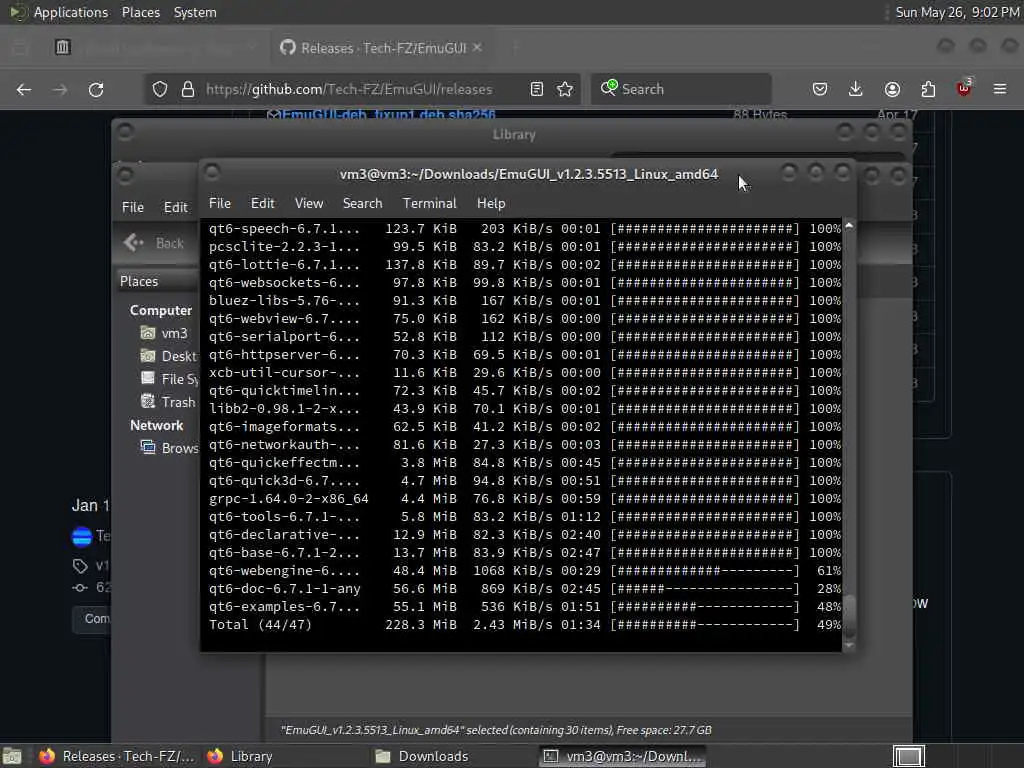
Task: Open the terminal Edit menu
Action: click(x=263, y=203)
